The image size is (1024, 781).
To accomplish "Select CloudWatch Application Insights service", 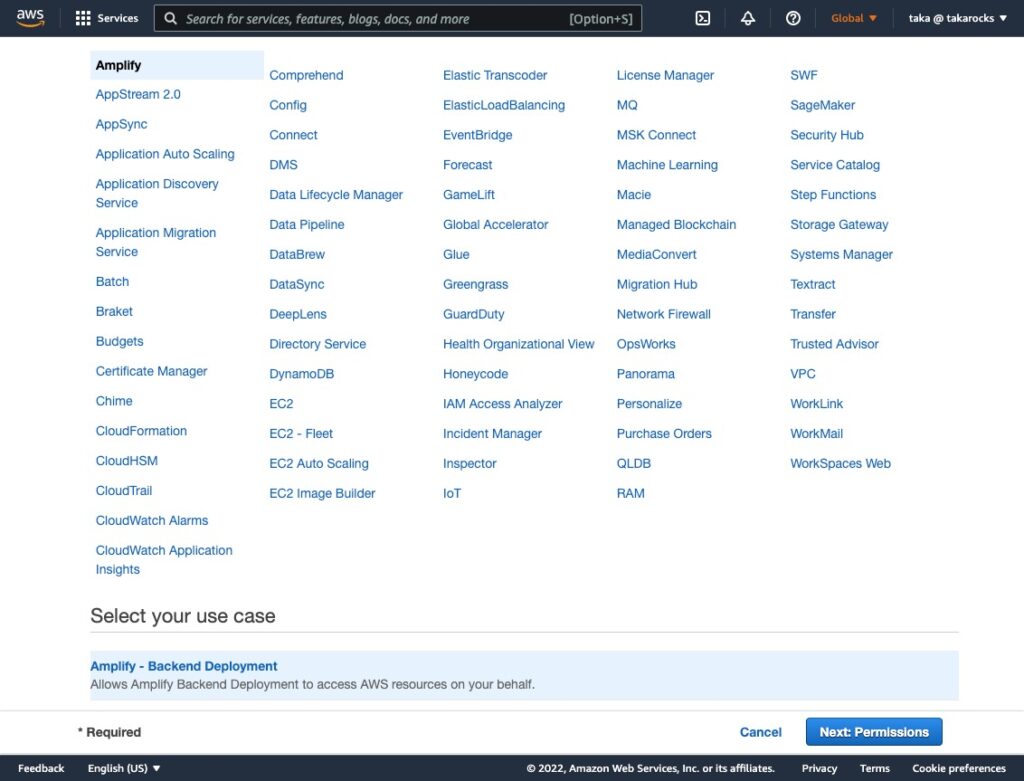I will (164, 560).
